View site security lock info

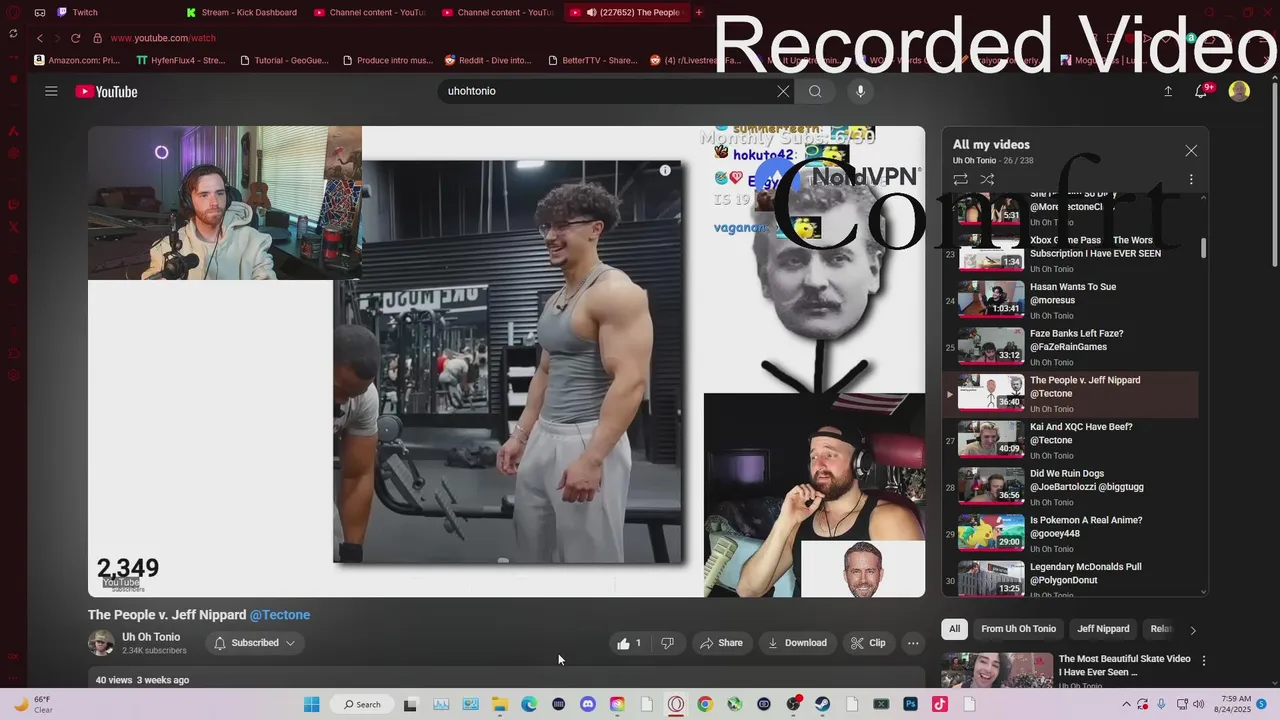pyautogui.click(x=97, y=38)
